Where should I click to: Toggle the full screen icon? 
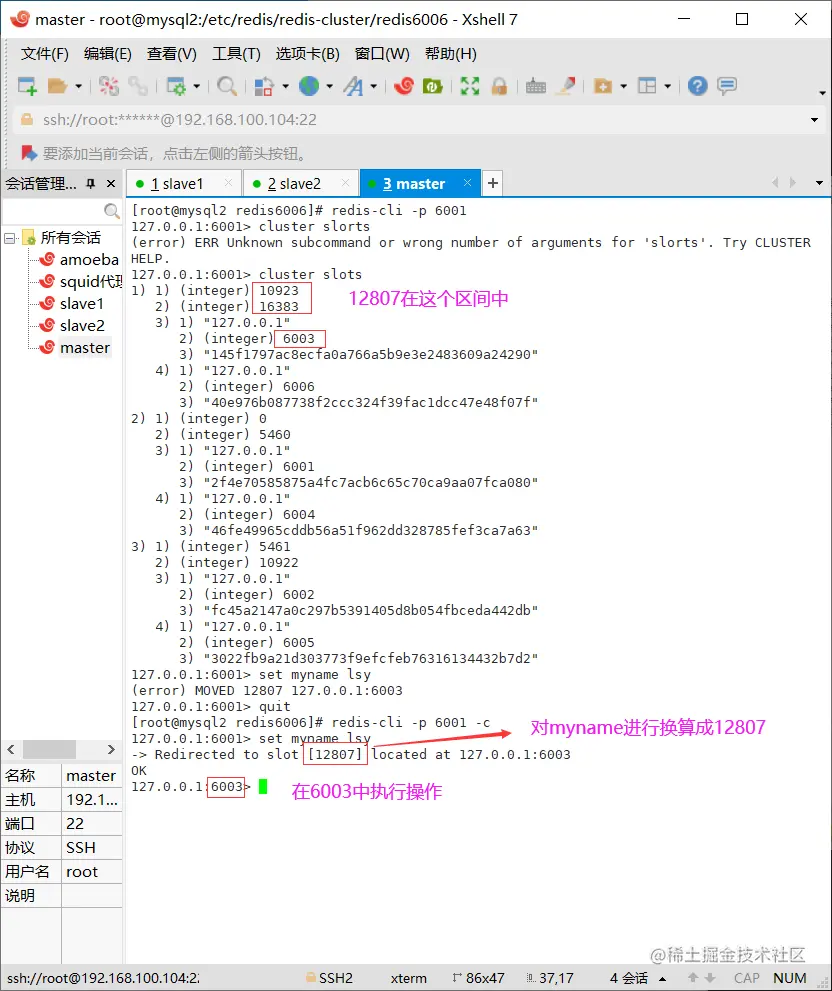click(470, 86)
